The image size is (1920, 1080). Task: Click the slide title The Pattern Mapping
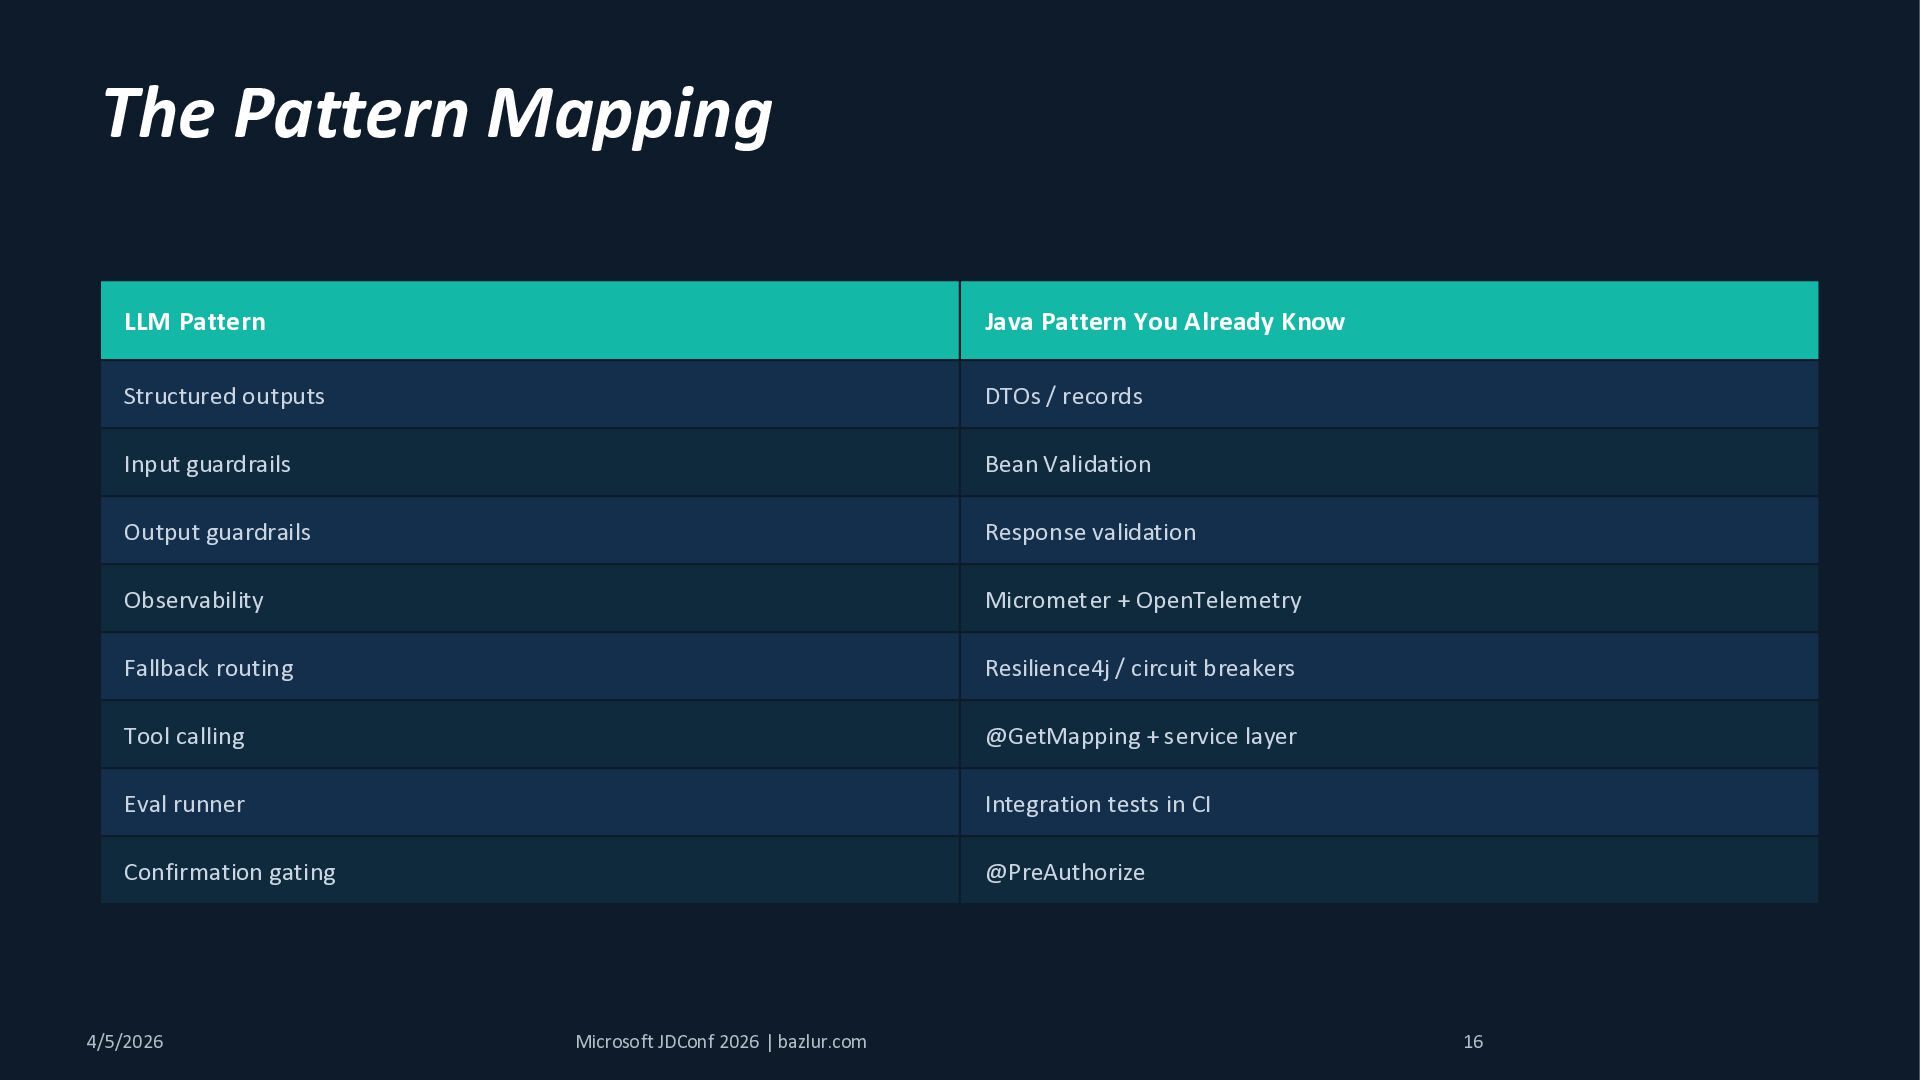coord(436,113)
